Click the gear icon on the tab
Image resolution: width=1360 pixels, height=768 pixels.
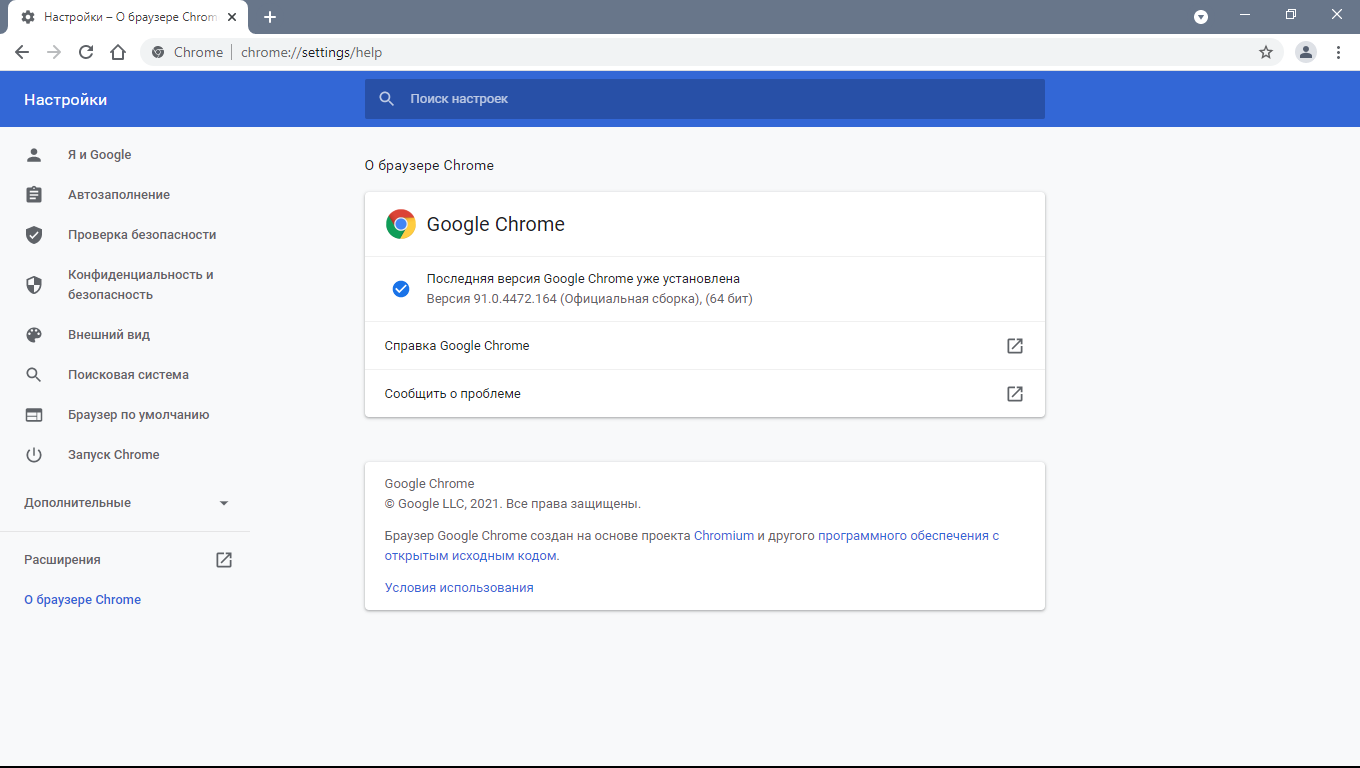point(28,17)
